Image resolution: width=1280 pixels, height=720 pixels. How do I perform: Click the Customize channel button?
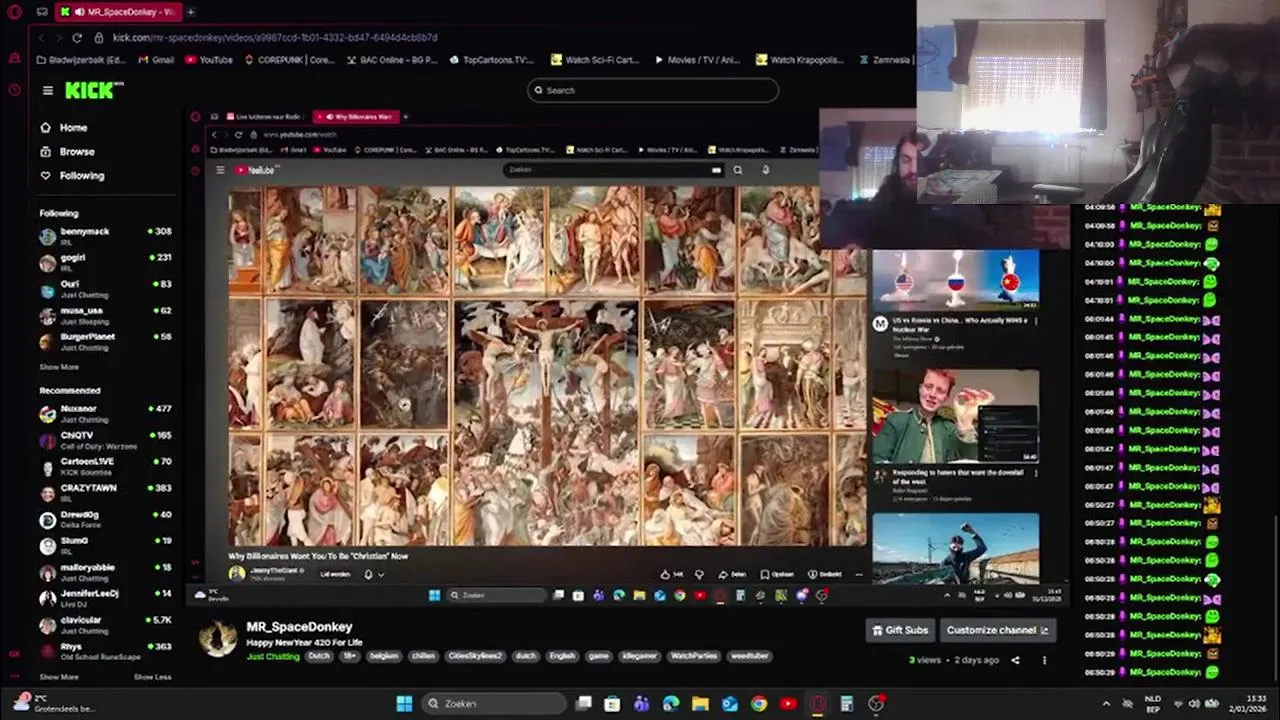pyautogui.click(x=997, y=630)
